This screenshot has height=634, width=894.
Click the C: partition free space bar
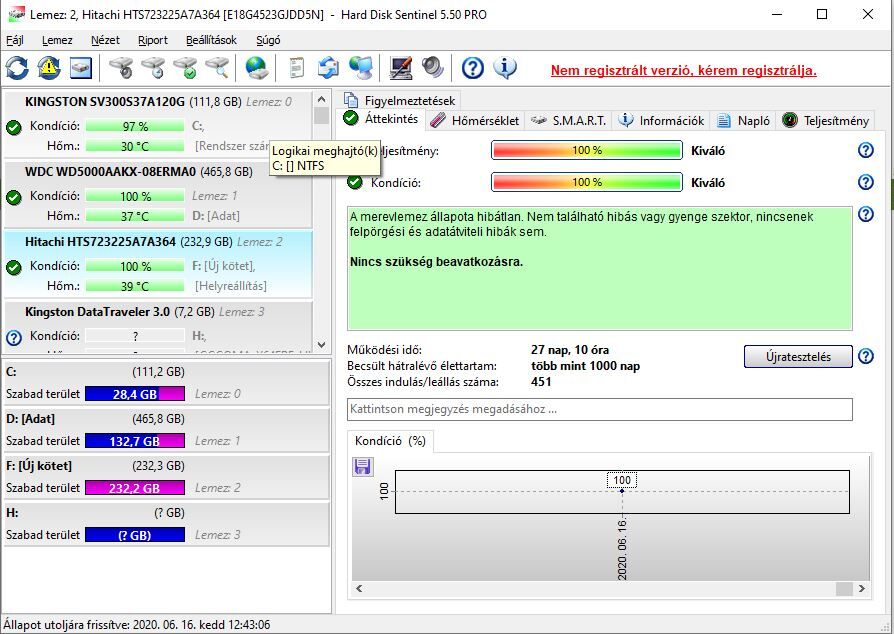135,393
